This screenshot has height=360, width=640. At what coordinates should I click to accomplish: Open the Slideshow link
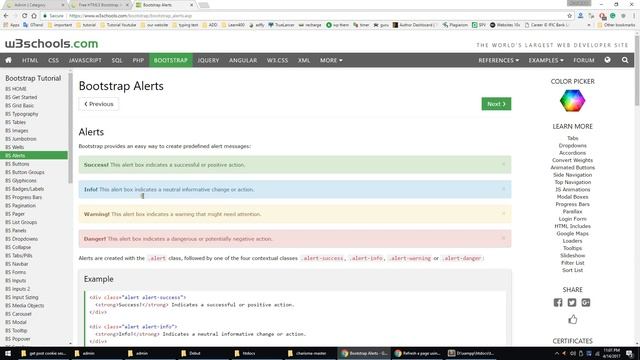pyautogui.click(x=572, y=256)
